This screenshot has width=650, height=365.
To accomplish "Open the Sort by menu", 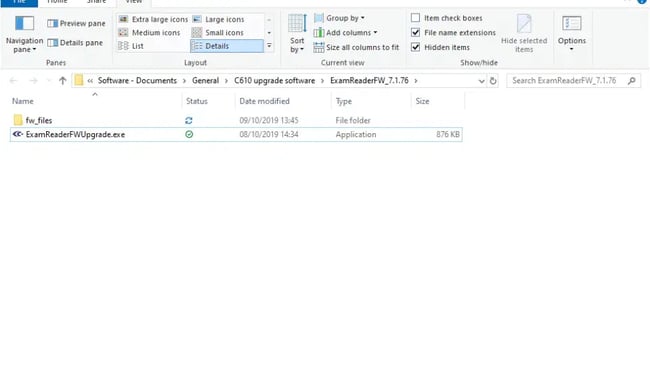I will coord(297,34).
